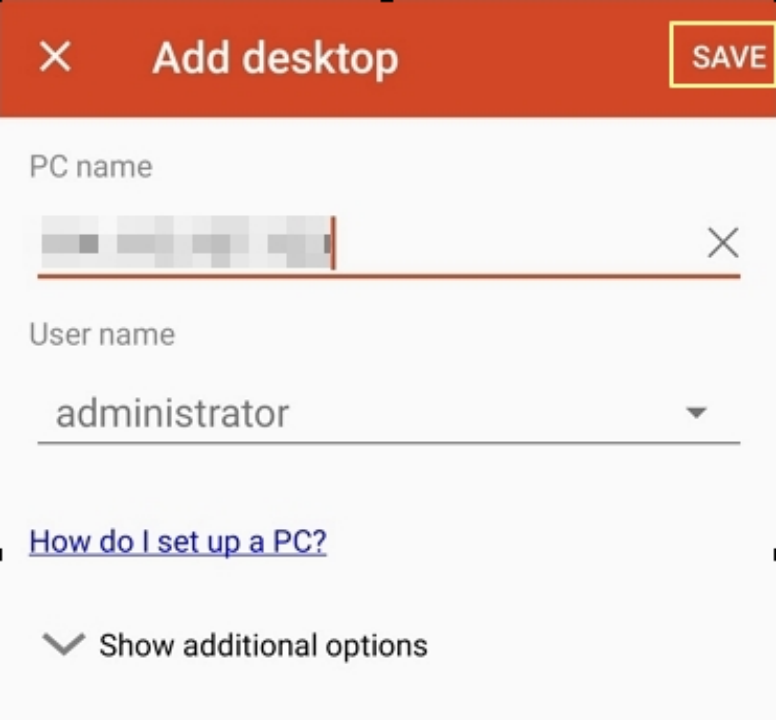Click the gap between administrator and the dropdown arrow
Screen dimensions: 776x720
485,414
